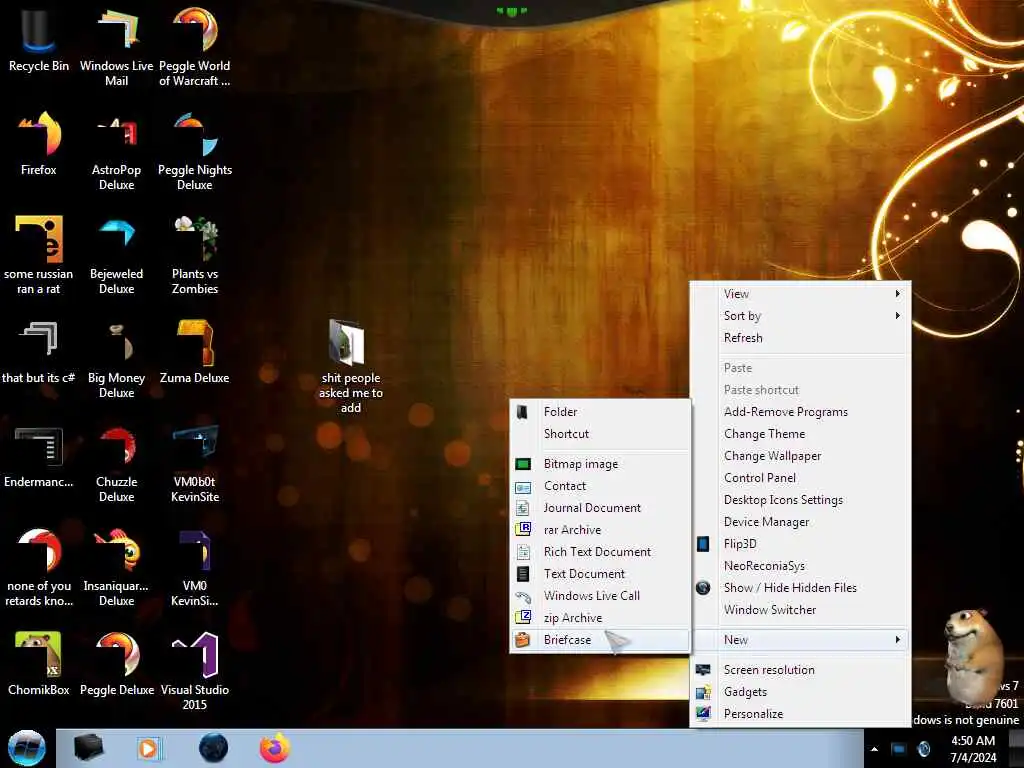Select the Visual Studio 2015 desktop icon
The image size is (1024, 768).
(195, 670)
